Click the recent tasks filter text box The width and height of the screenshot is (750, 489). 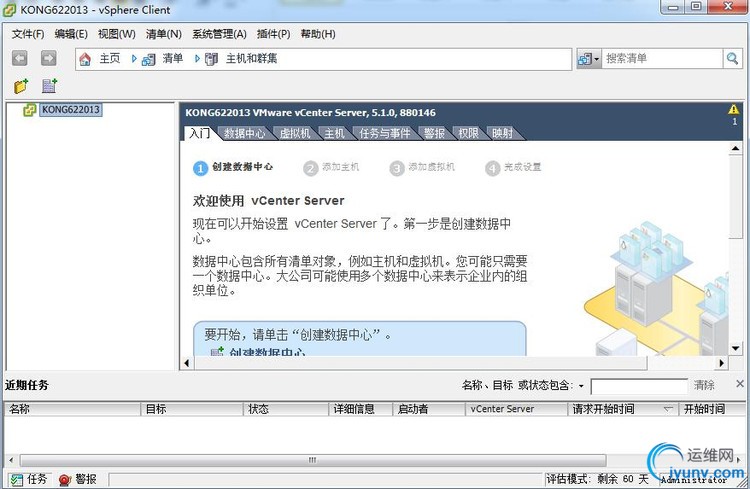click(639, 386)
